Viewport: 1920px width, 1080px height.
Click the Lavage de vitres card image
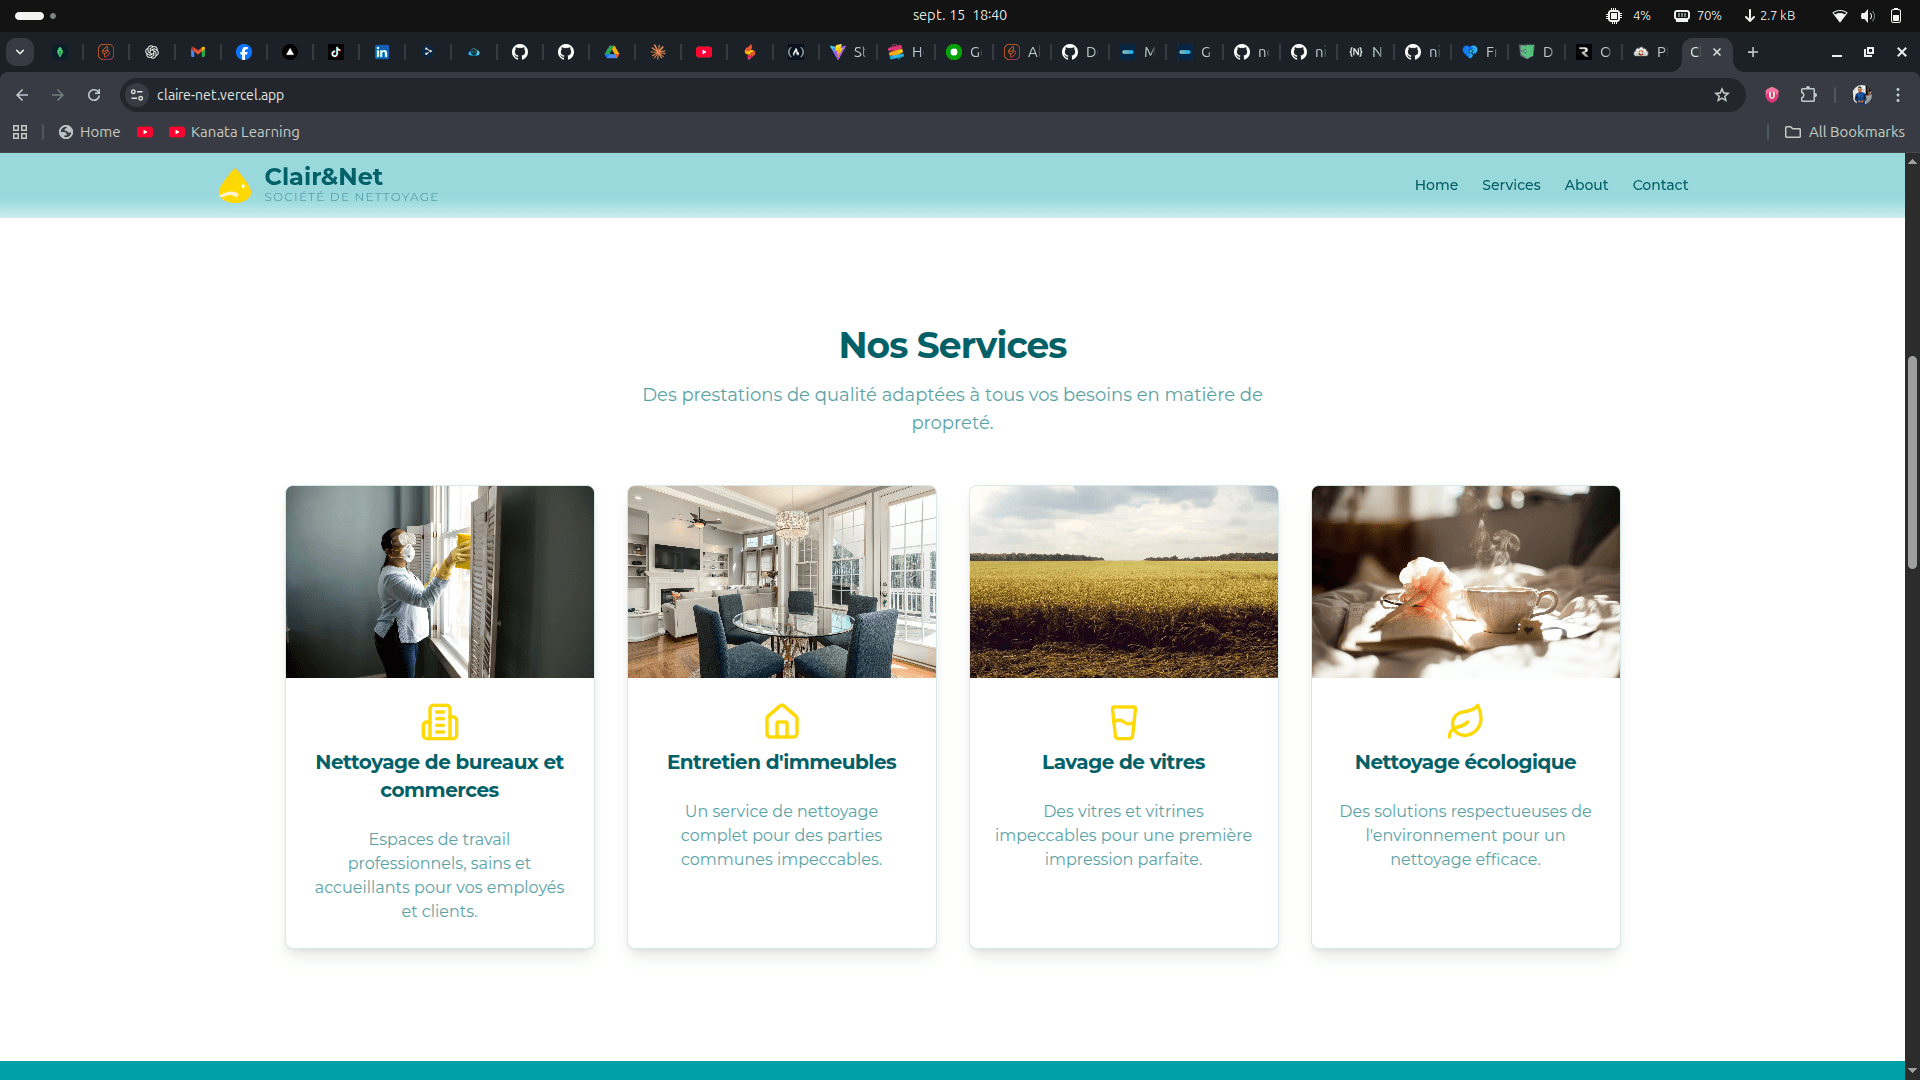tap(1123, 582)
